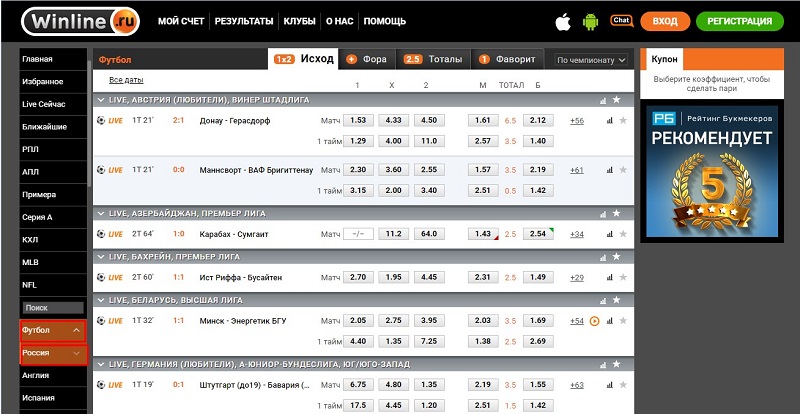Toggle favorite star on Азербайджан Премьер Лига header
Screen dimensions: 800x414
(x=617, y=213)
